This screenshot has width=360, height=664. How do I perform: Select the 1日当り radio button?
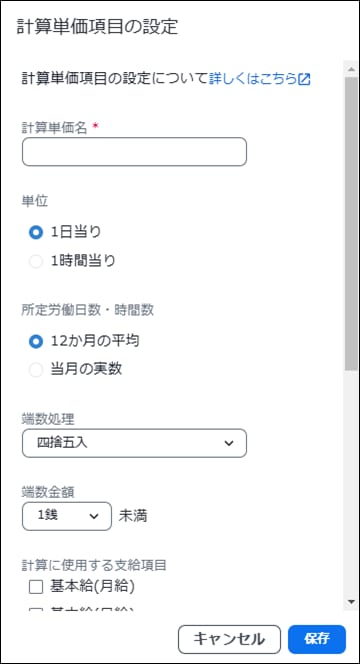(36, 232)
